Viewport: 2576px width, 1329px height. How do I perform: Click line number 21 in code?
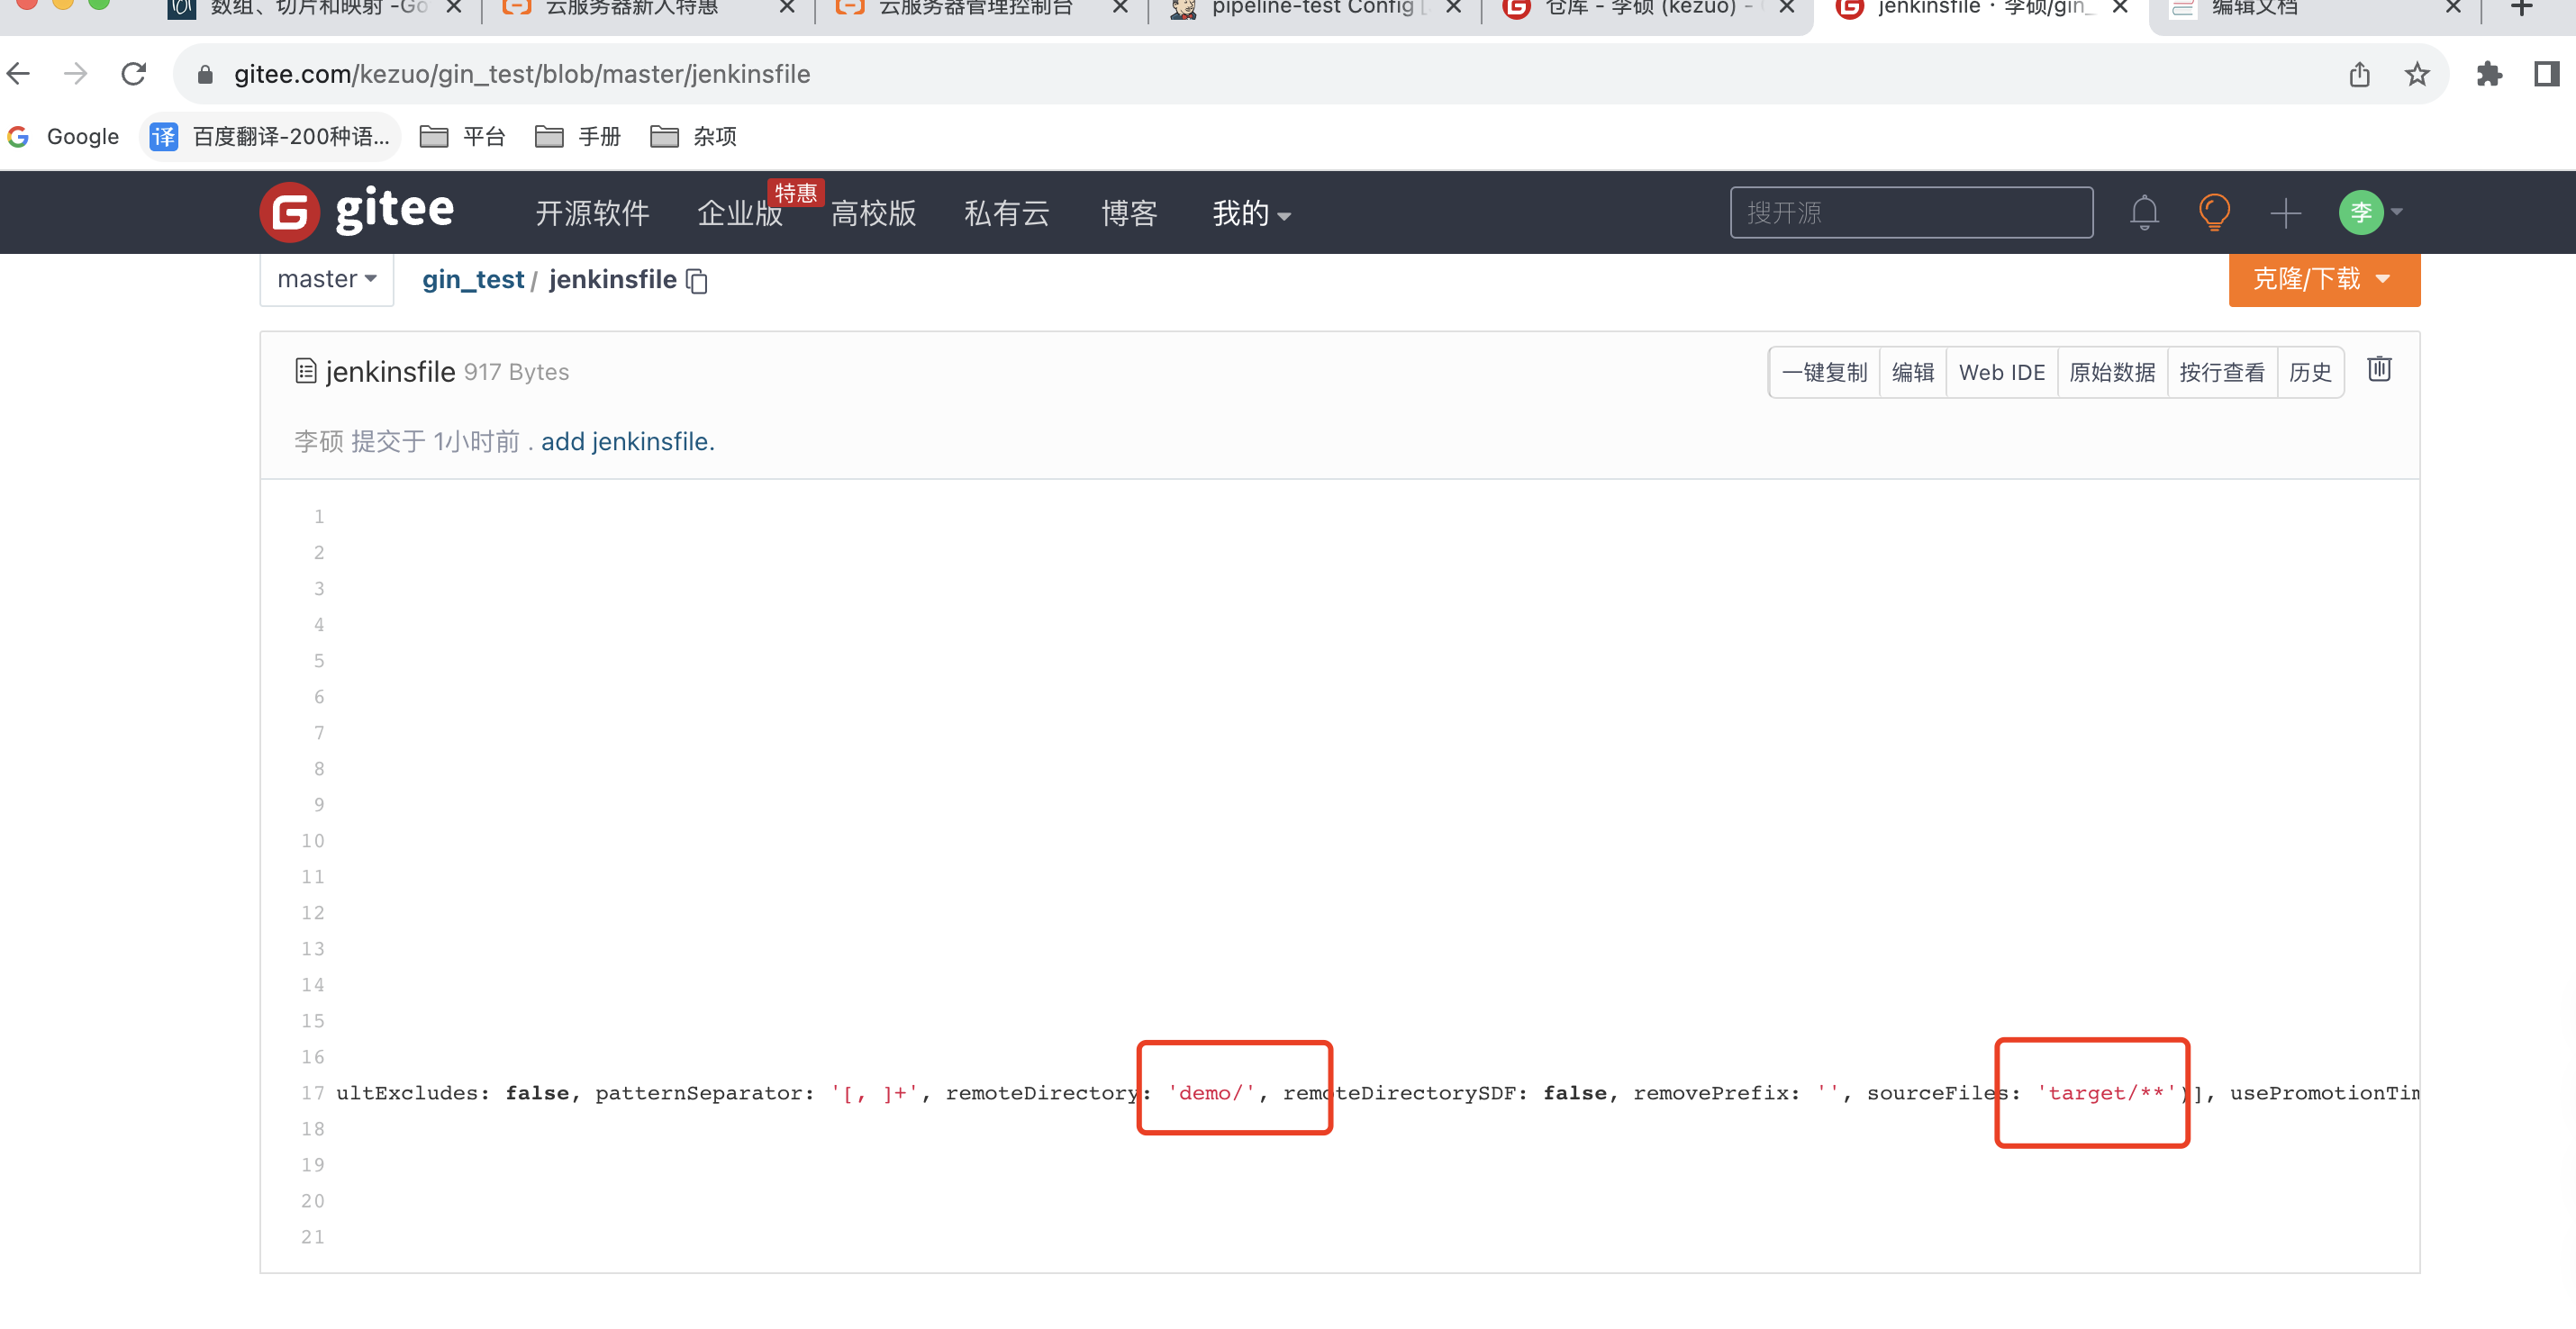point(312,1237)
